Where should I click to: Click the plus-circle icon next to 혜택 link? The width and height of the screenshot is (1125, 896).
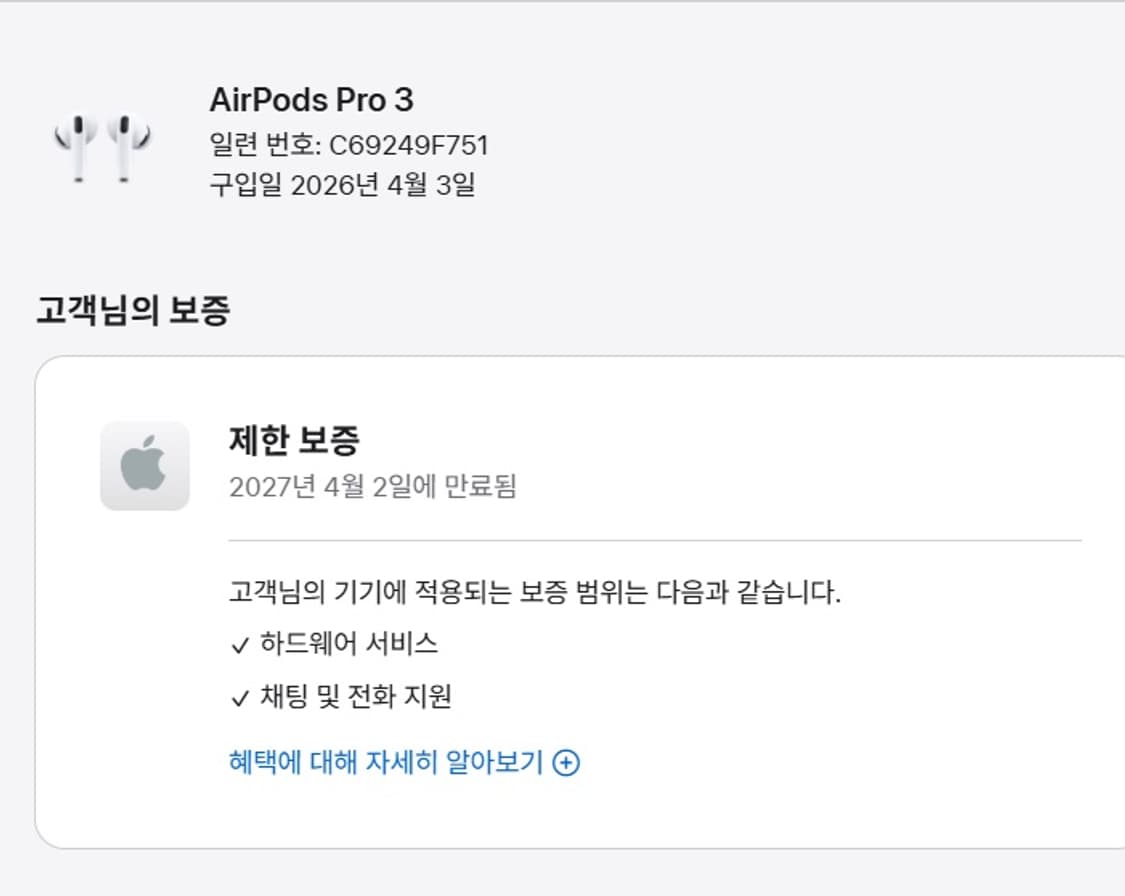tap(567, 761)
